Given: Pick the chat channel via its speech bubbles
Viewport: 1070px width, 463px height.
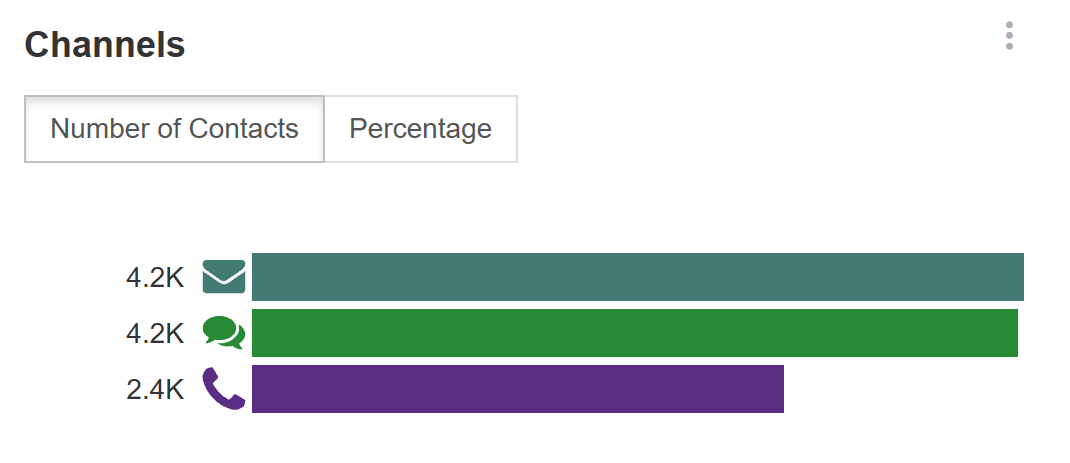Looking at the screenshot, I should [x=224, y=333].
